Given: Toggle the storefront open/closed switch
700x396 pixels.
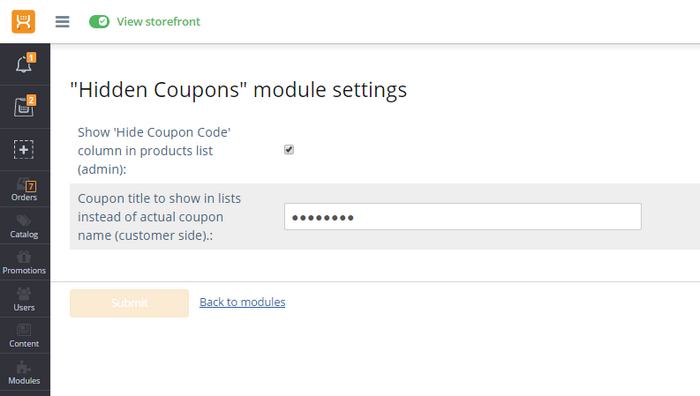Looking at the screenshot, I should pyautogui.click(x=99, y=21).
